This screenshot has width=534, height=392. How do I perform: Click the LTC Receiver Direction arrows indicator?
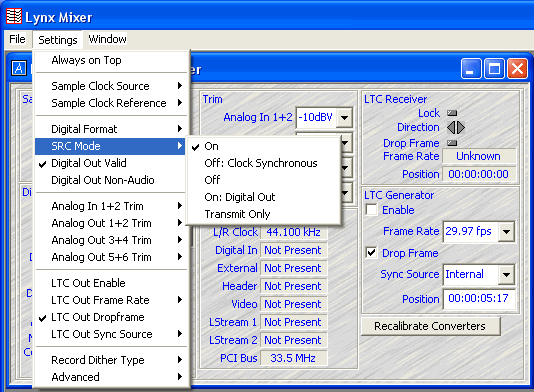(456, 127)
